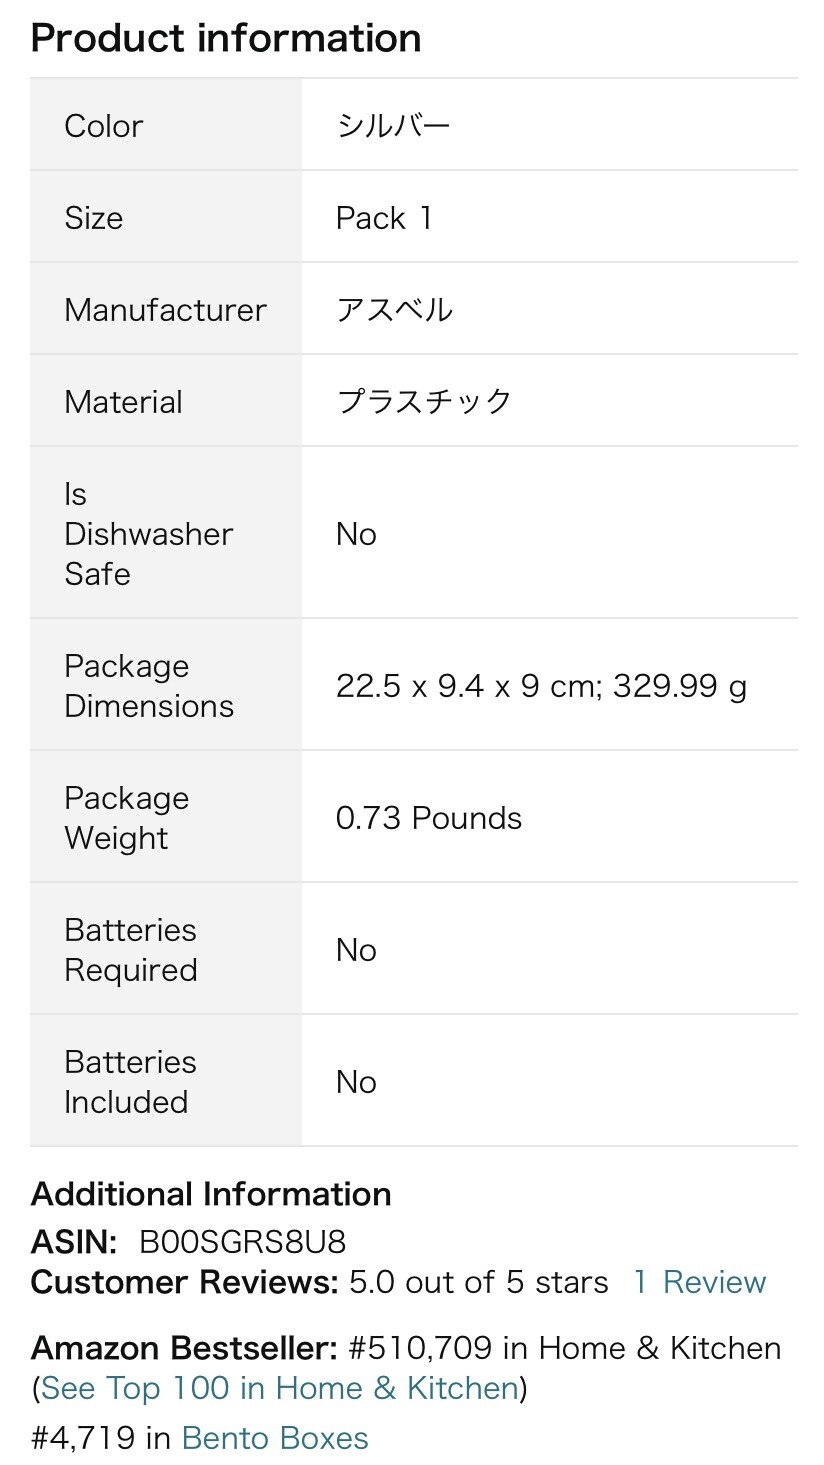The image size is (824, 1465).
Task: Select the アスベル manufacturer value
Action: pos(394,310)
